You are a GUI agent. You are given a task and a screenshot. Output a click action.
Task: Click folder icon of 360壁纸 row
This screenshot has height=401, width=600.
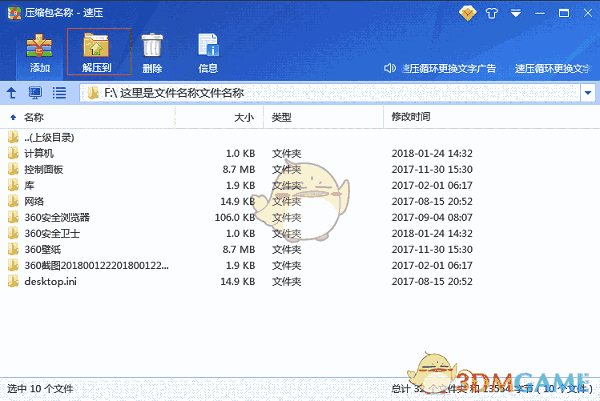[13, 249]
